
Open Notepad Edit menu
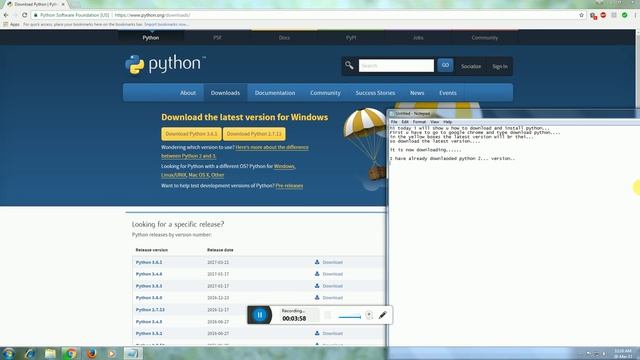(405, 122)
